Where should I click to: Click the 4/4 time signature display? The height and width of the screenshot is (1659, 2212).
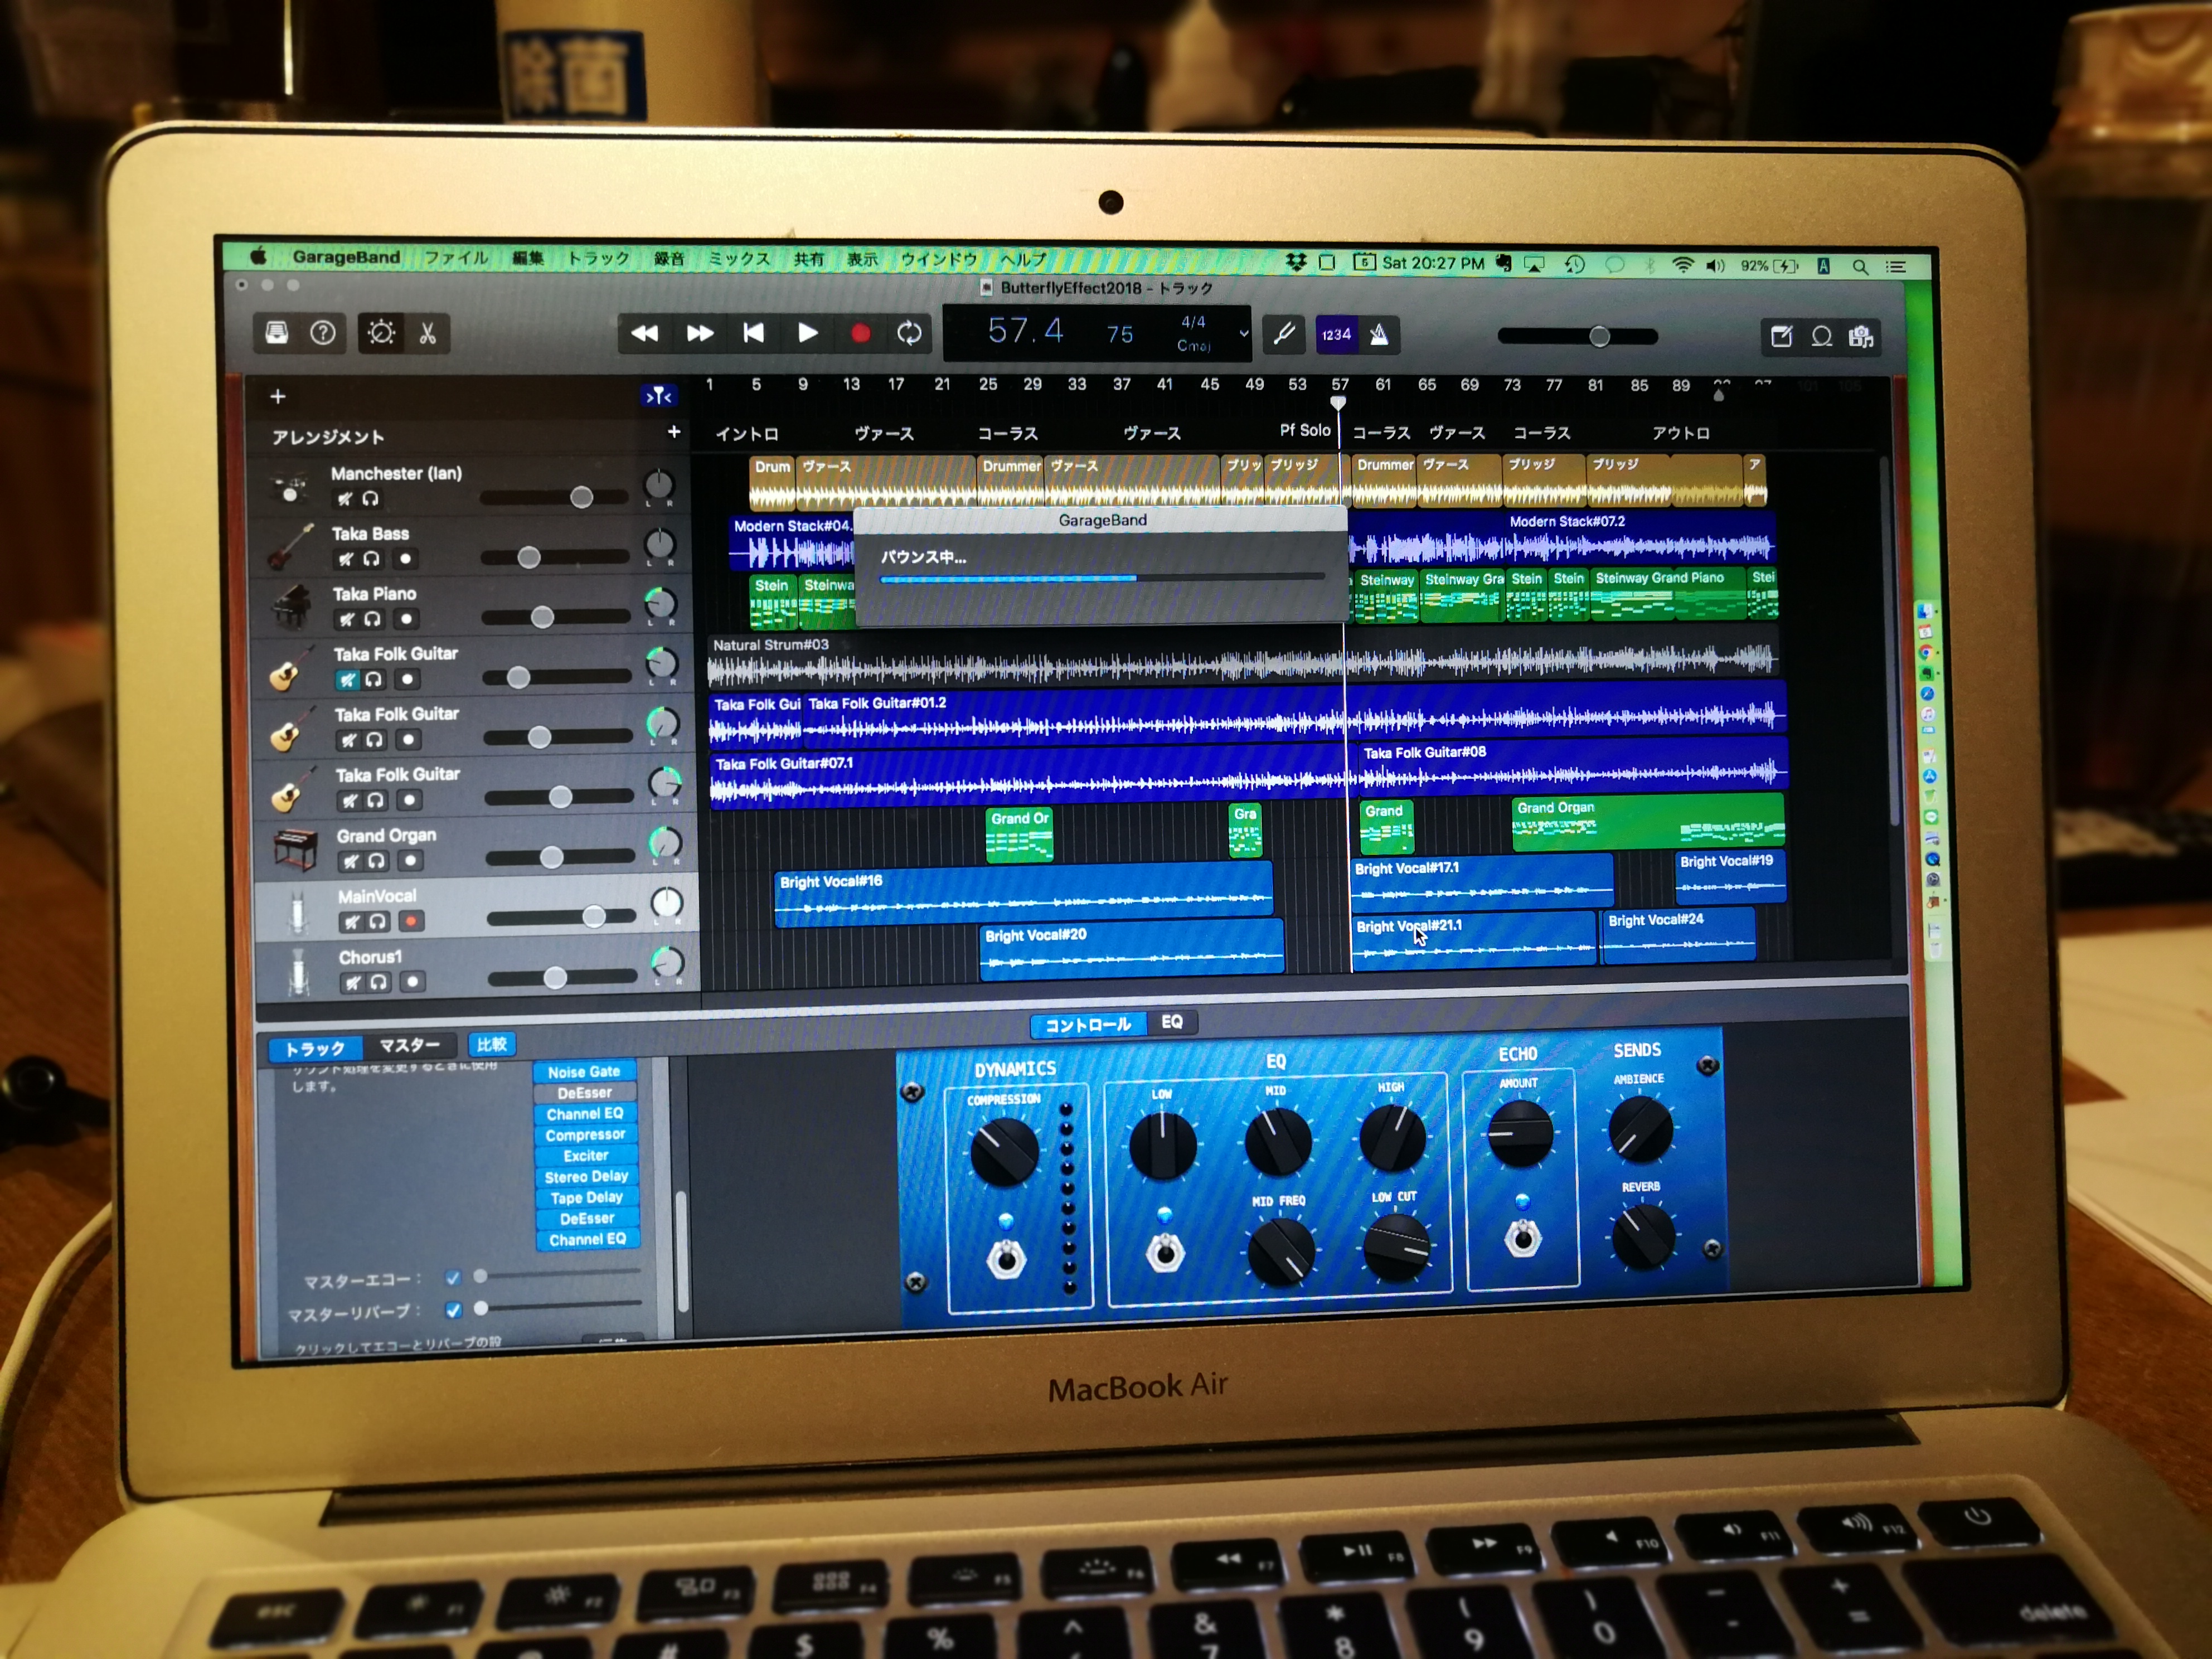(1193, 322)
